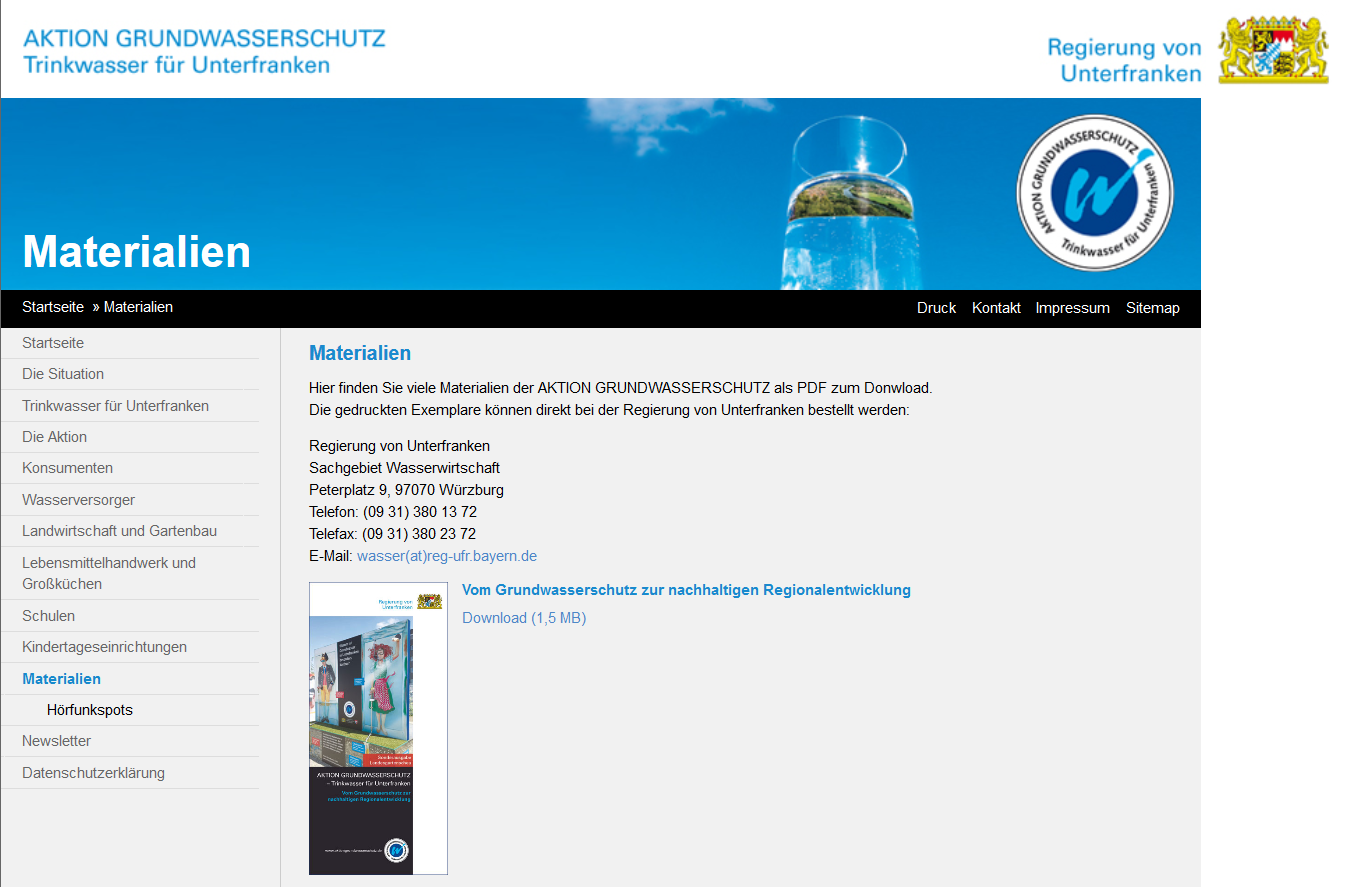Open the Impressum page
Screen dimensions: 1352x887
pyautogui.click(x=1072, y=308)
